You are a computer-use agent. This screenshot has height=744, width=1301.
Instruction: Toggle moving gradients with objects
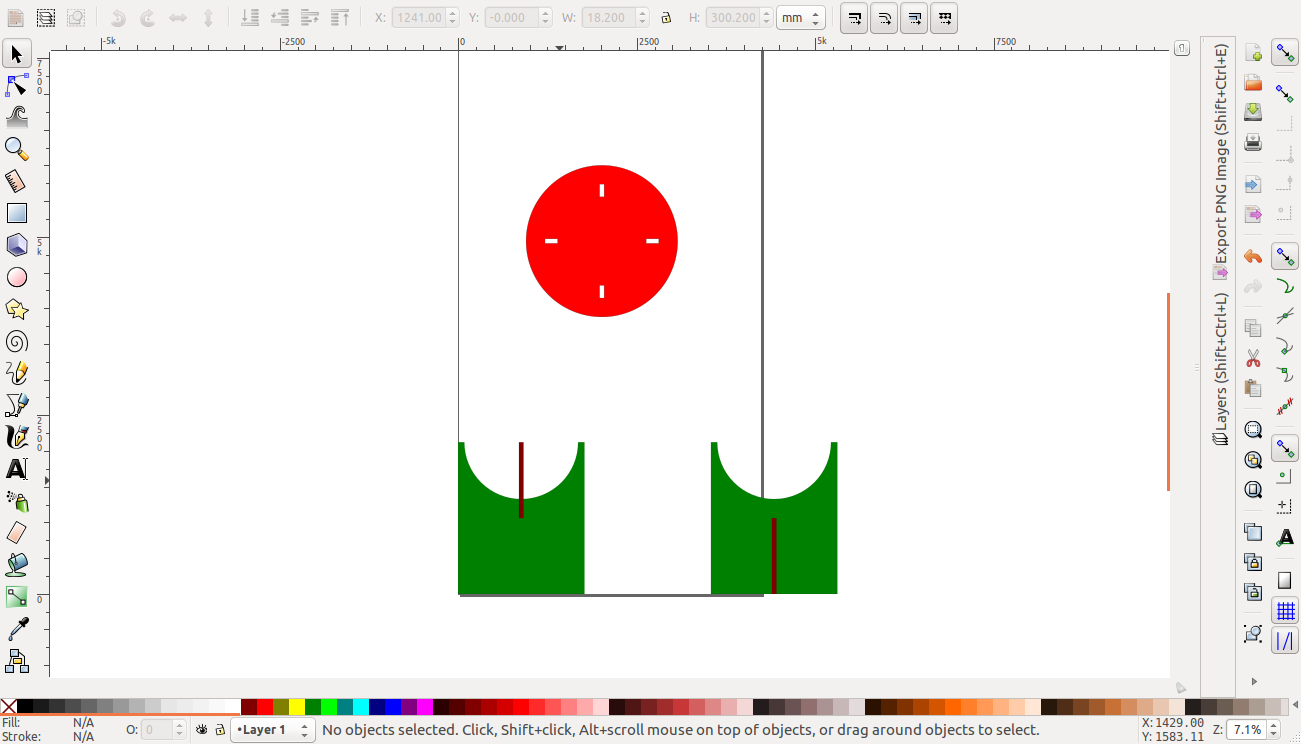914,18
